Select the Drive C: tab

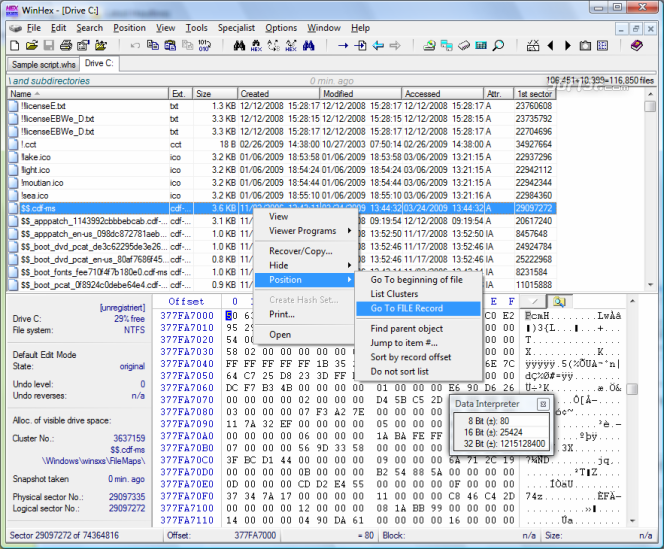click(x=99, y=64)
